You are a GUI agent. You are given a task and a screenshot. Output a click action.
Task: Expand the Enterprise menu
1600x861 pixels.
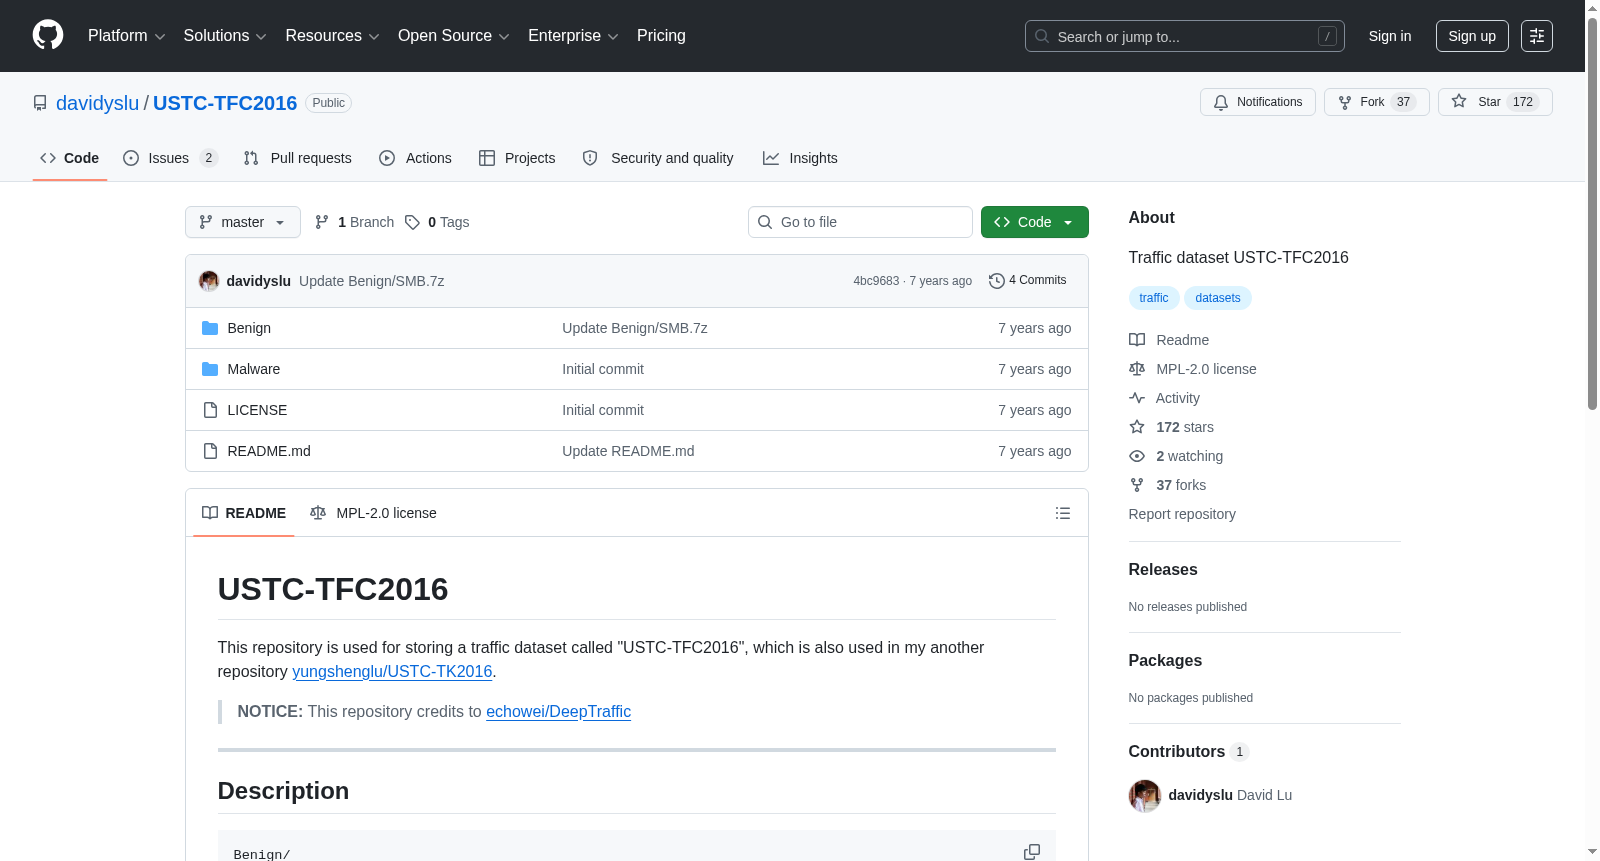[x=573, y=36]
